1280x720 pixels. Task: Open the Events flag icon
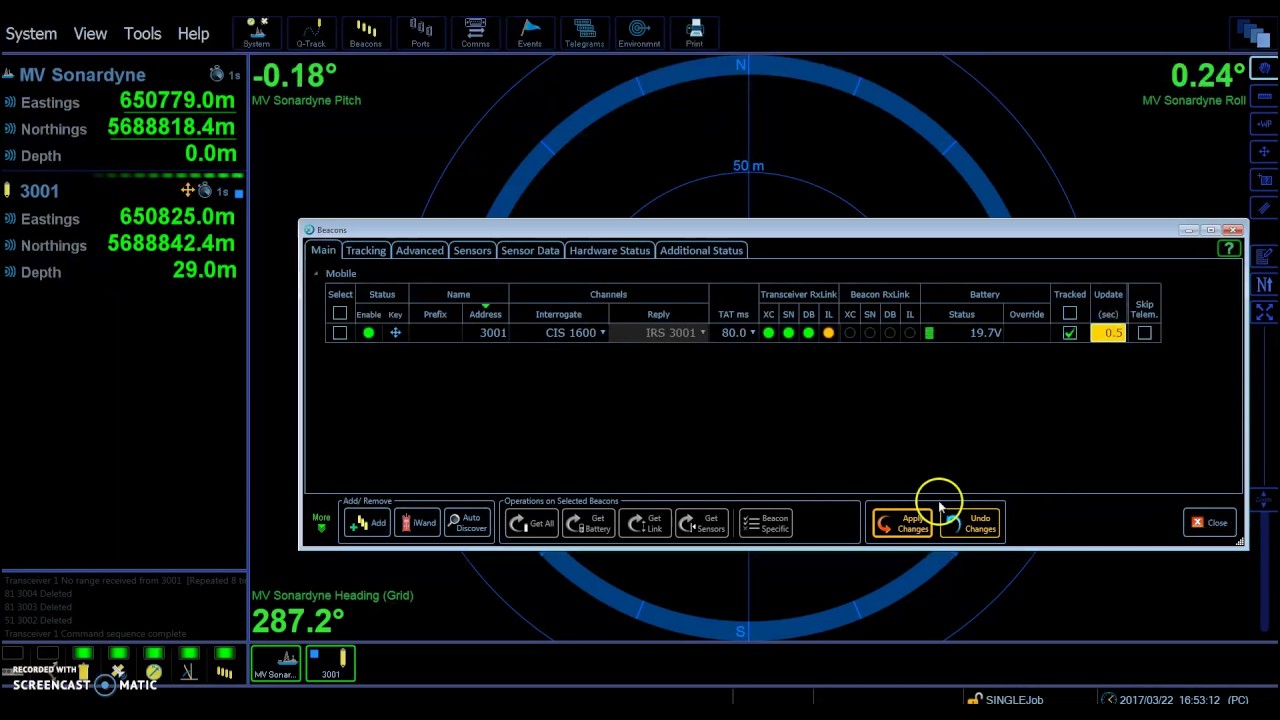tap(530, 32)
